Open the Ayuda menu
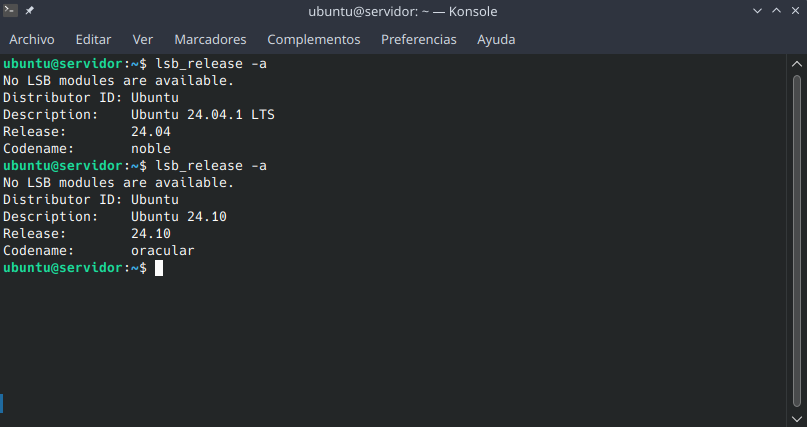The height and width of the screenshot is (427, 807). point(496,40)
